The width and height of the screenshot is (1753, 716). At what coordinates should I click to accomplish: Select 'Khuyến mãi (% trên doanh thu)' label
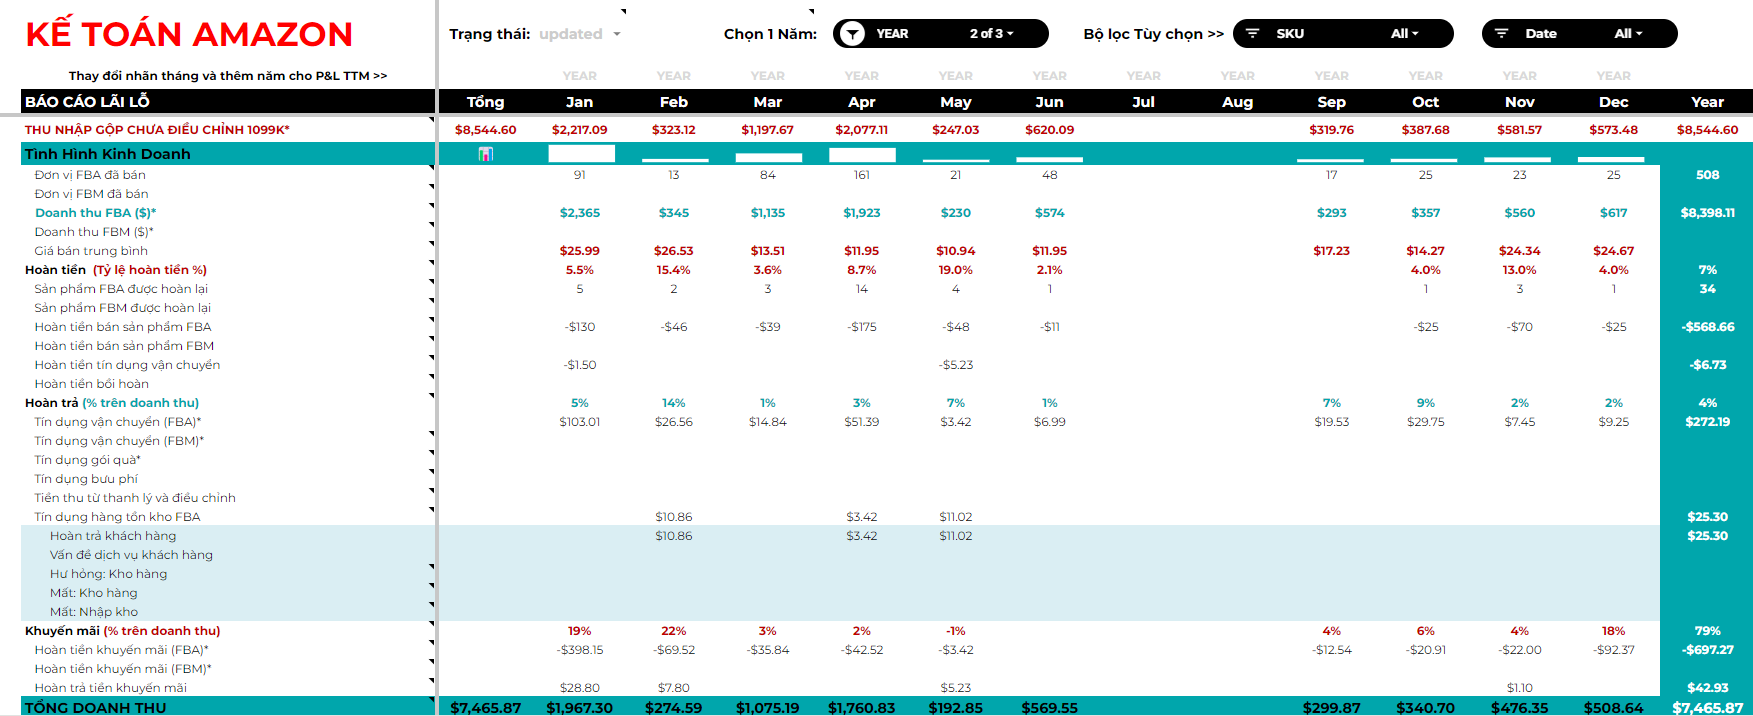tap(123, 631)
